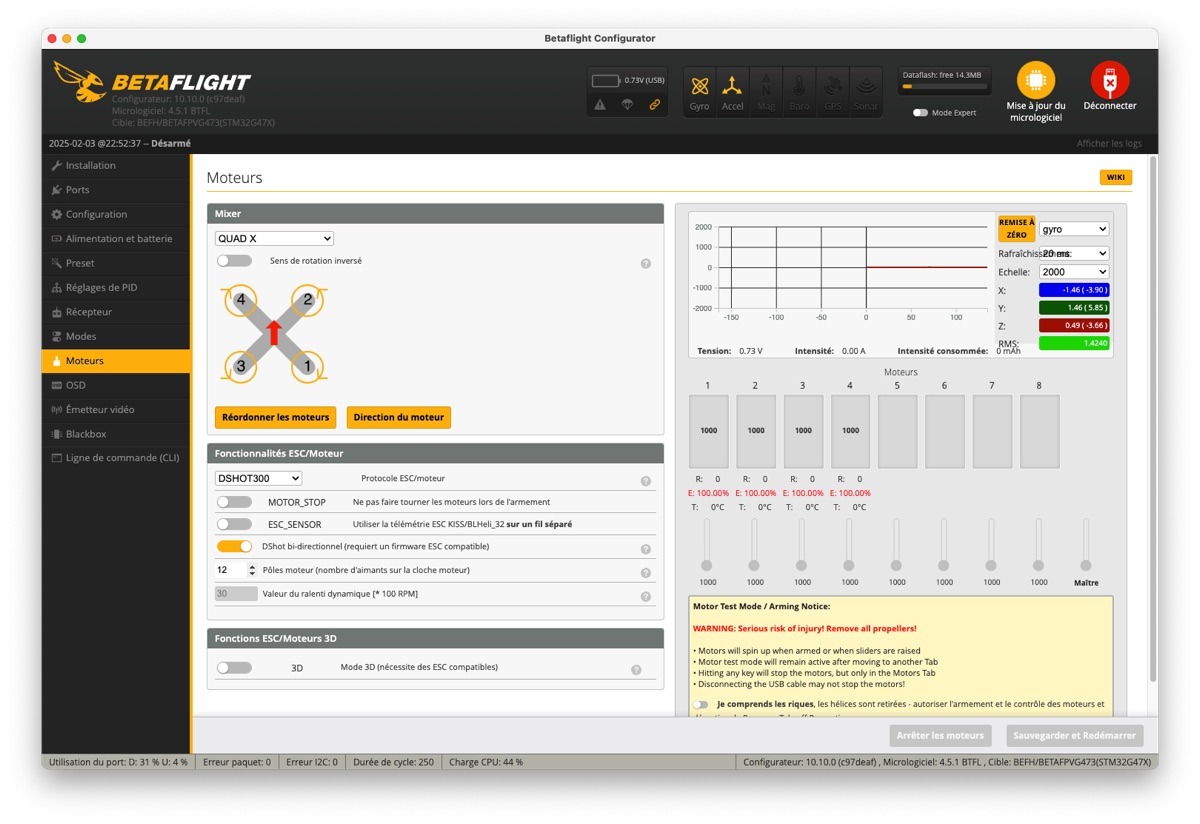This screenshot has height=824, width=1200.
Task: Click the page vertical scrollbar
Action: (1152, 420)
